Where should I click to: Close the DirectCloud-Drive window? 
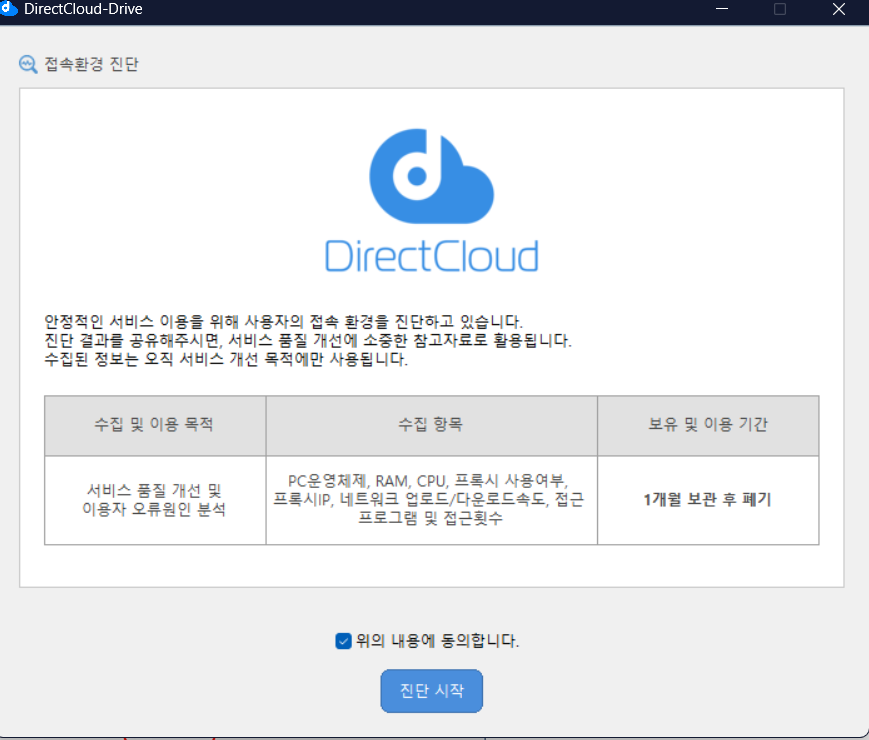click(x=839, y=9)
